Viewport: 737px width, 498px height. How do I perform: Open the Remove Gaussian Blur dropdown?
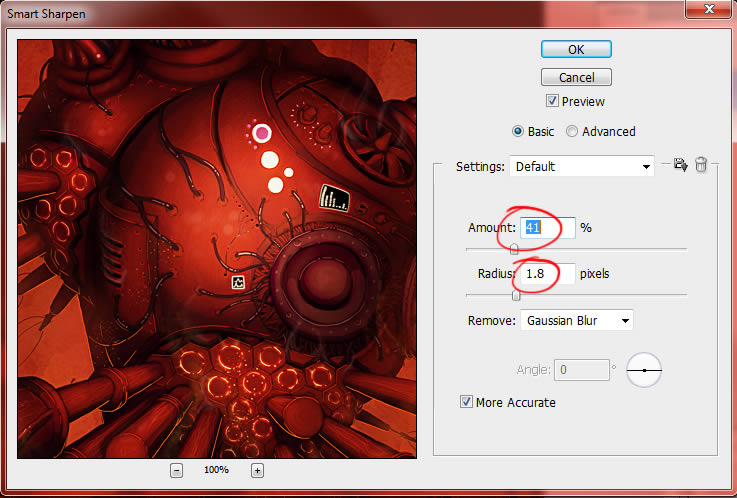coord(577,320)
